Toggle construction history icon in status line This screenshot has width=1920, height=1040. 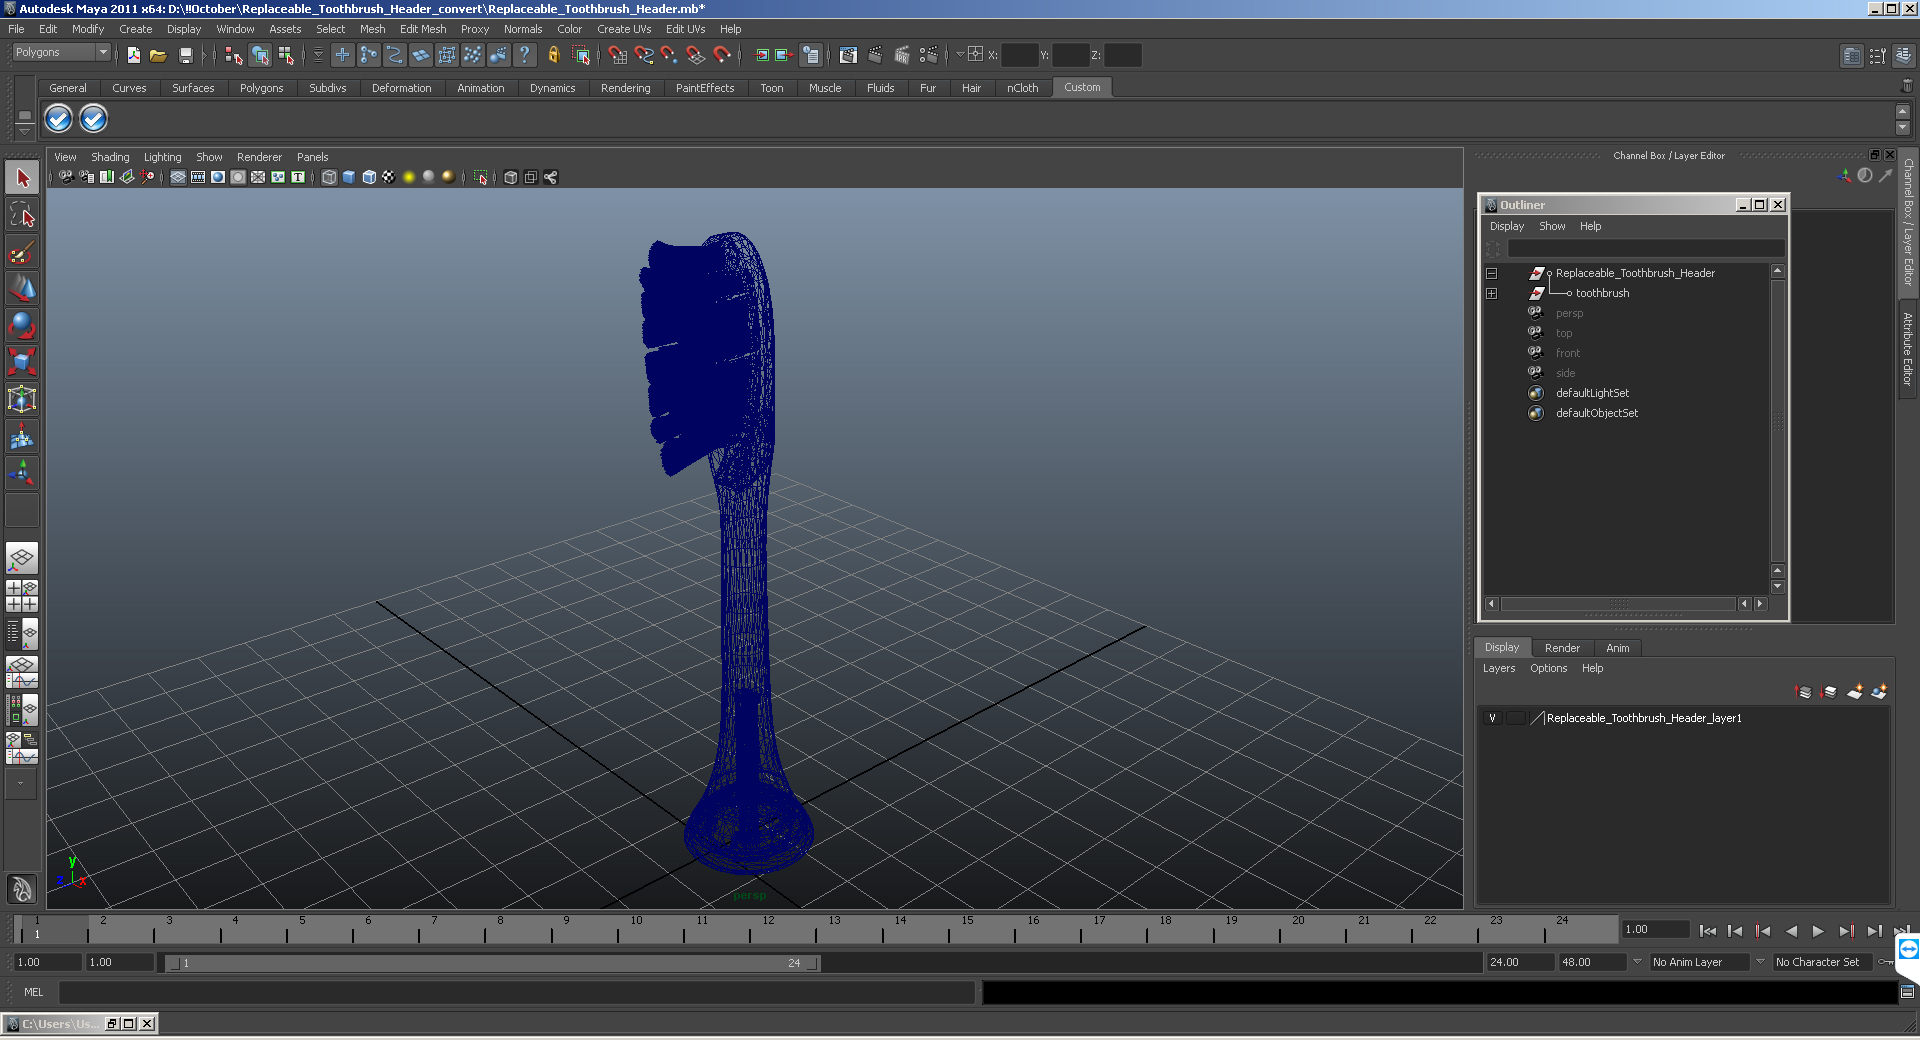pyautogui.click(x=810, y=55)
